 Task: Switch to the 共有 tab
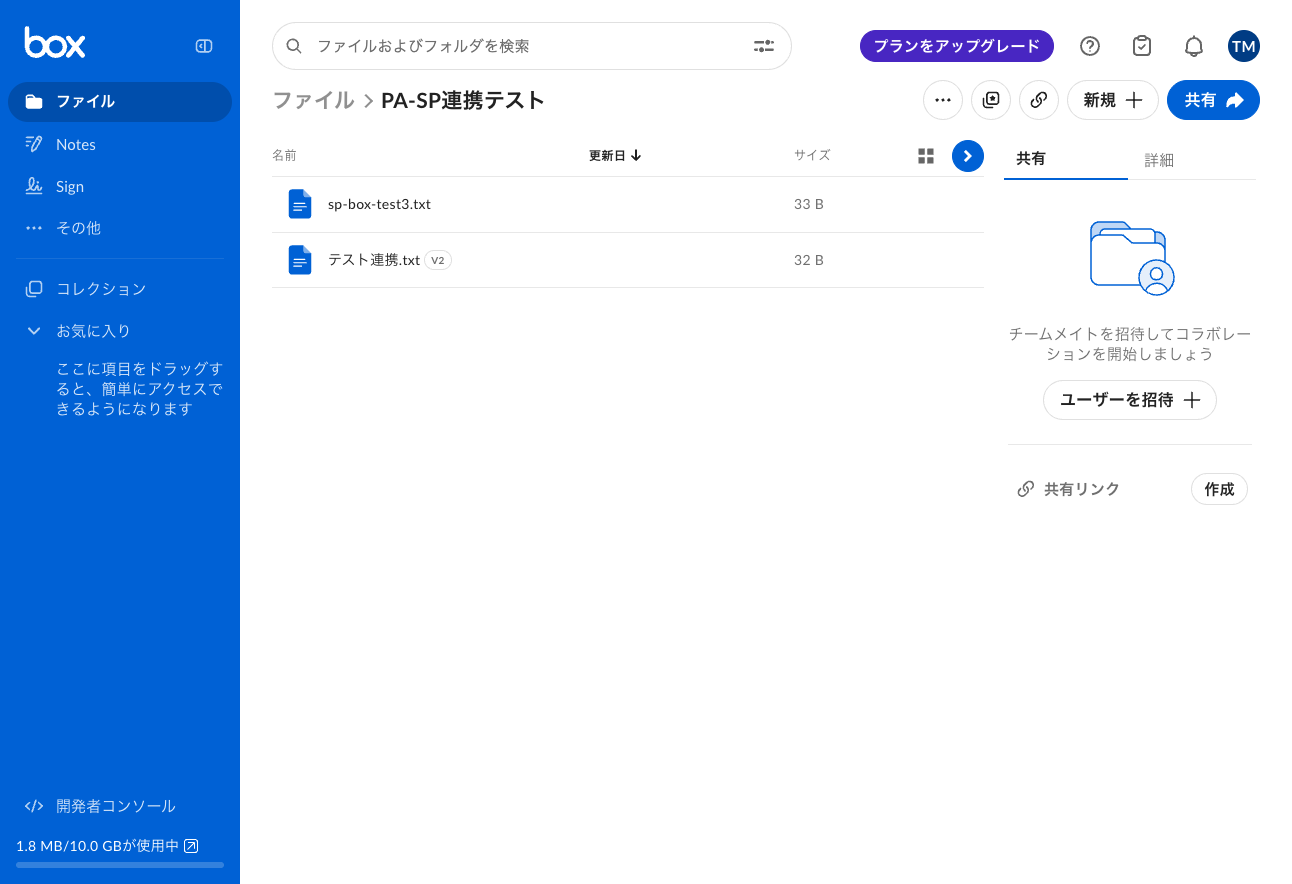tap(1066, 159)
